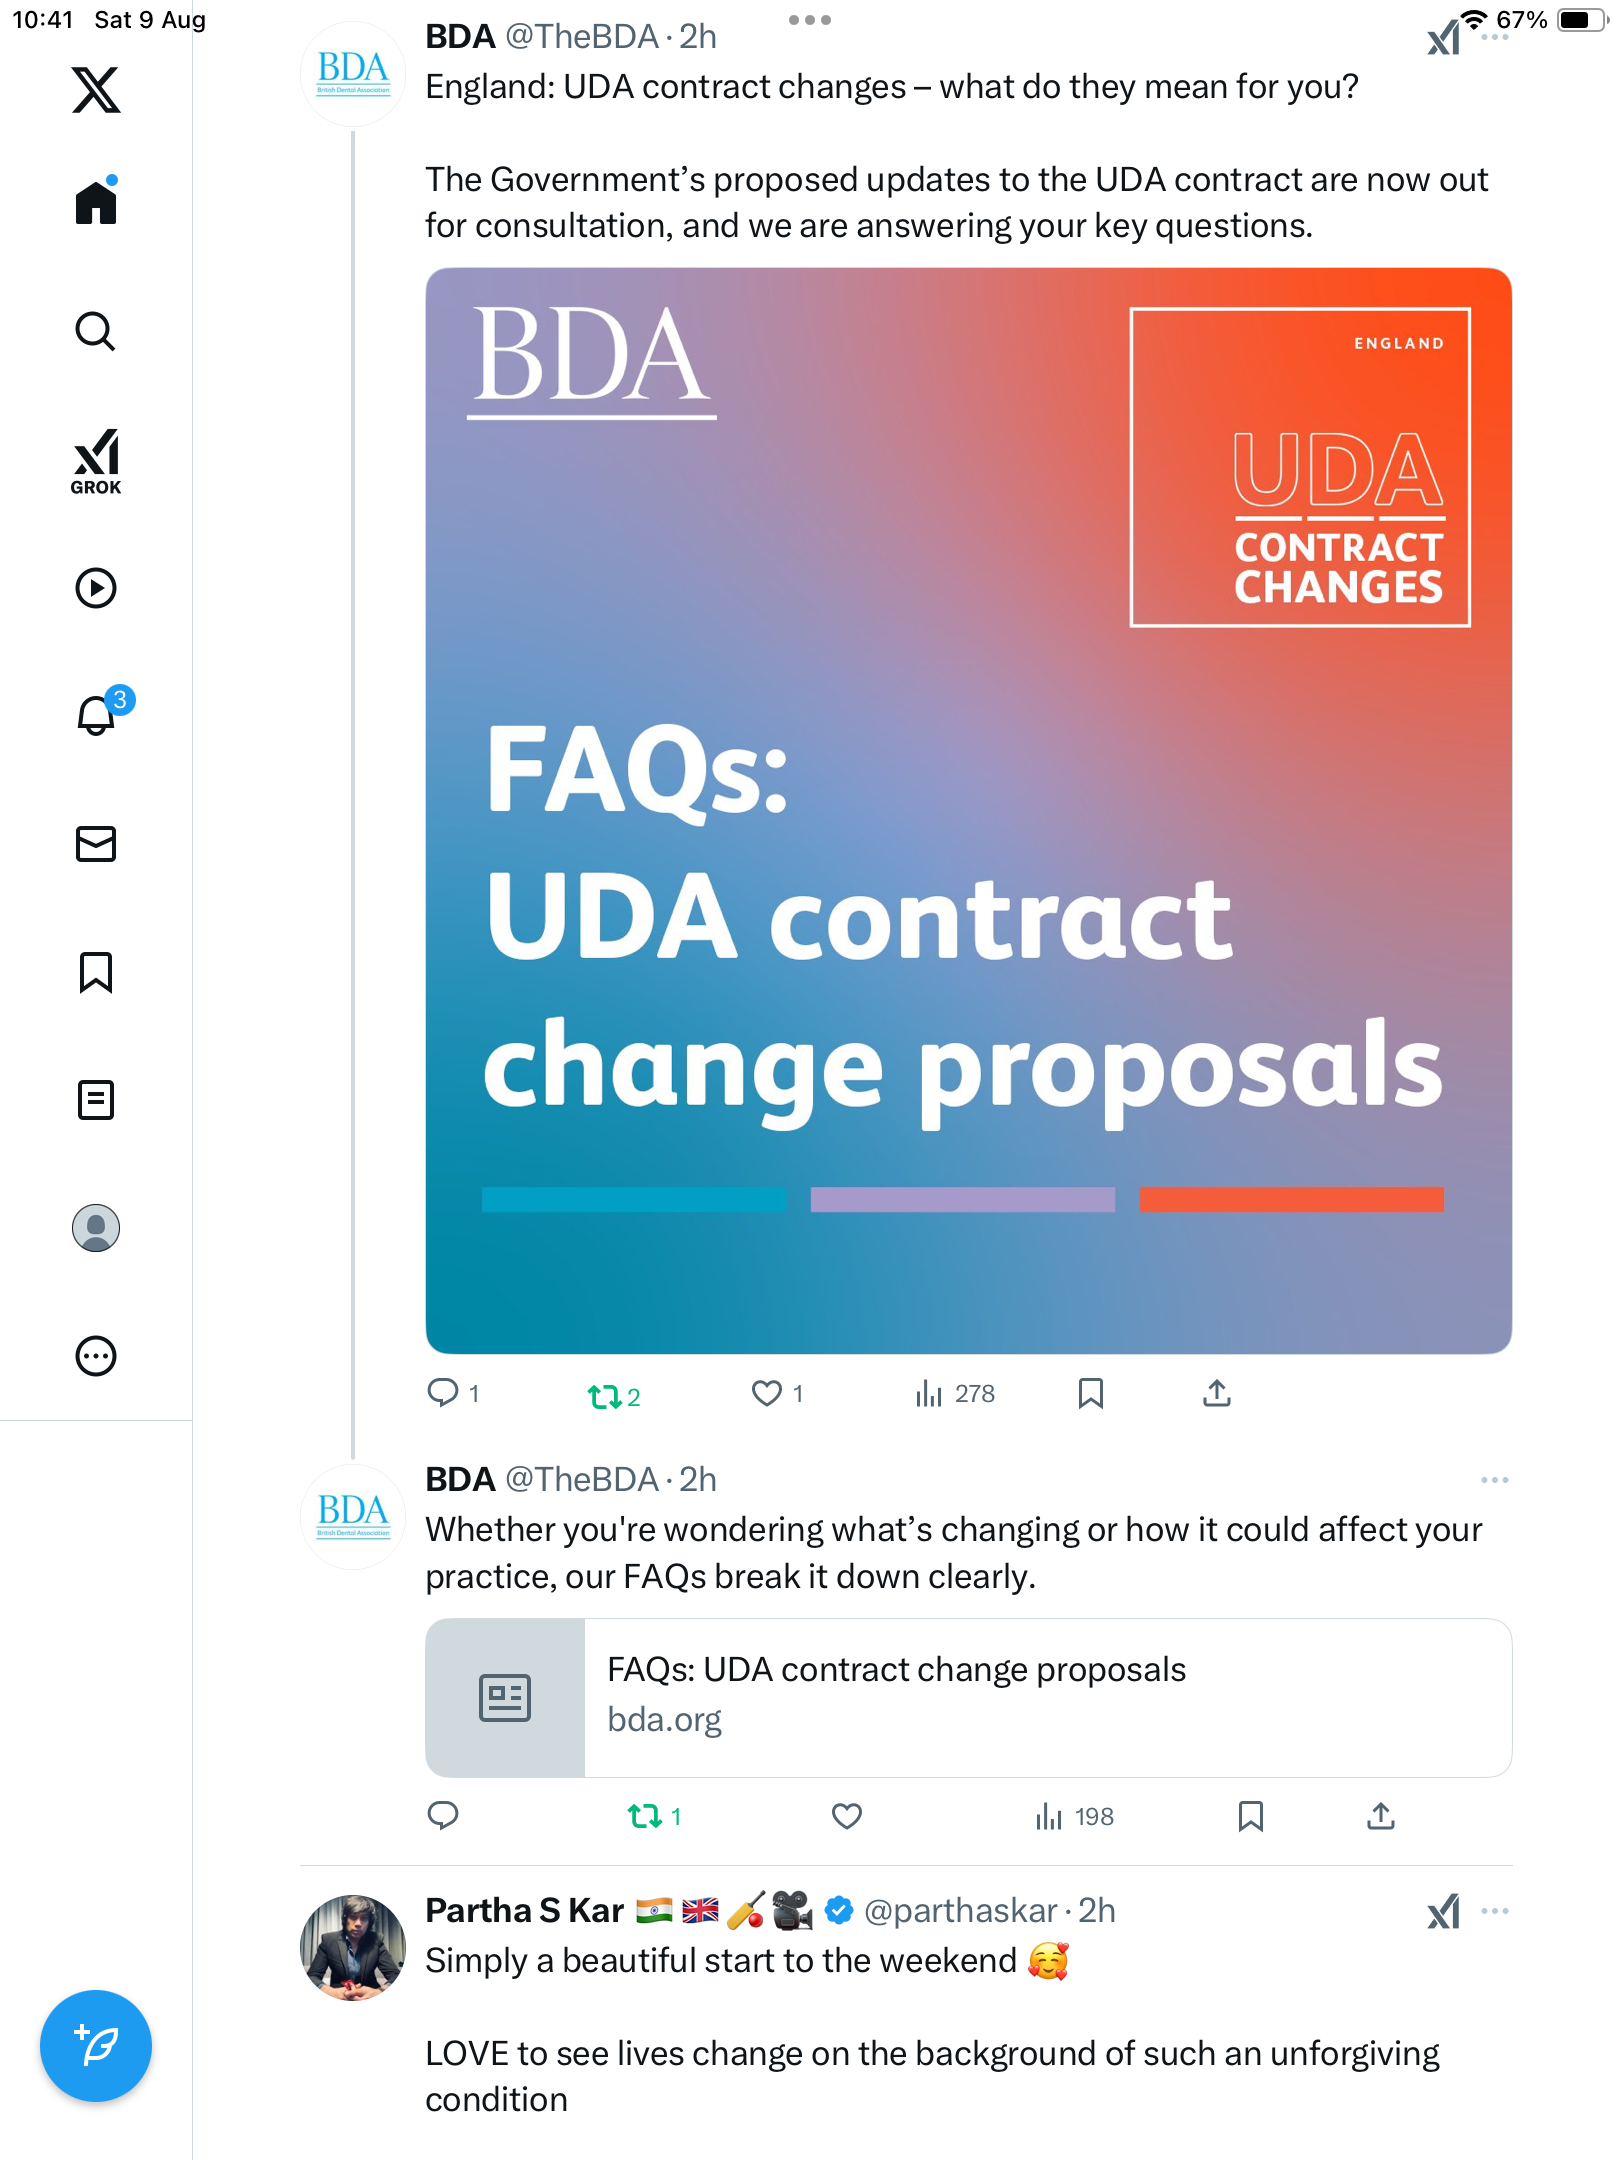Tap the compose new post button
Screen dimensions: 1620x2160
[x=96, y=2046]
